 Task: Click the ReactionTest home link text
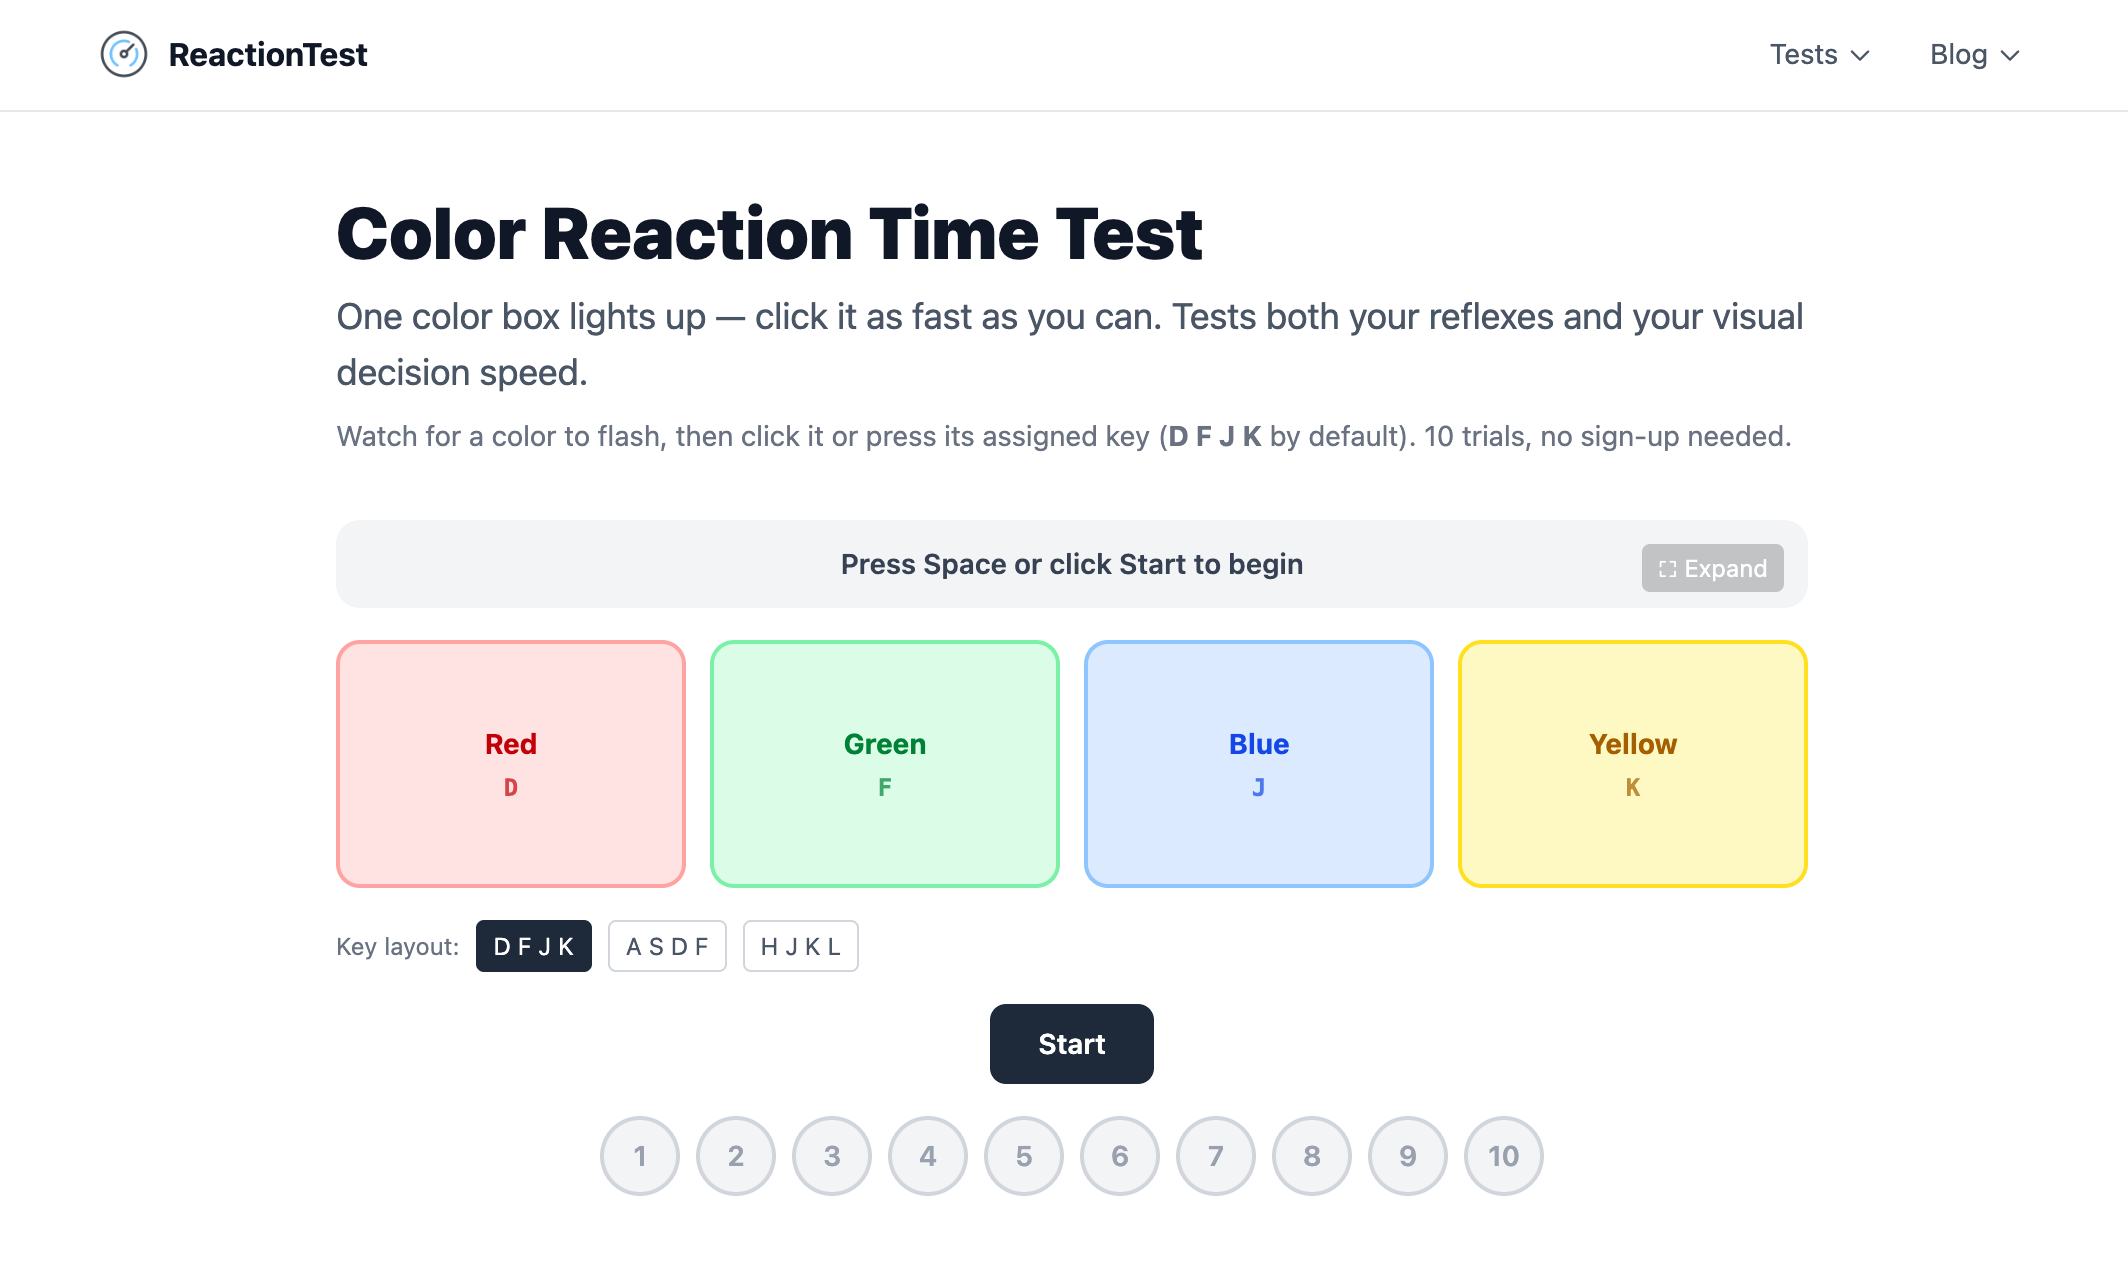pyautogui.click(x=268, y=54)
